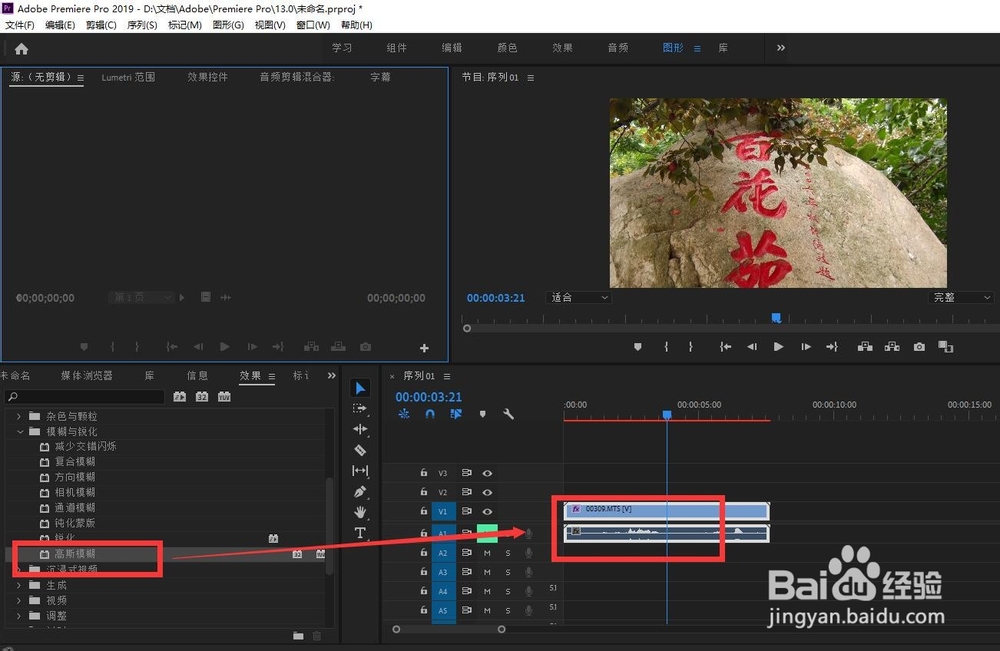The image size is (1000, 651).
Task: Select the Track Select Forward tool
Action: (x=361, y=408)
